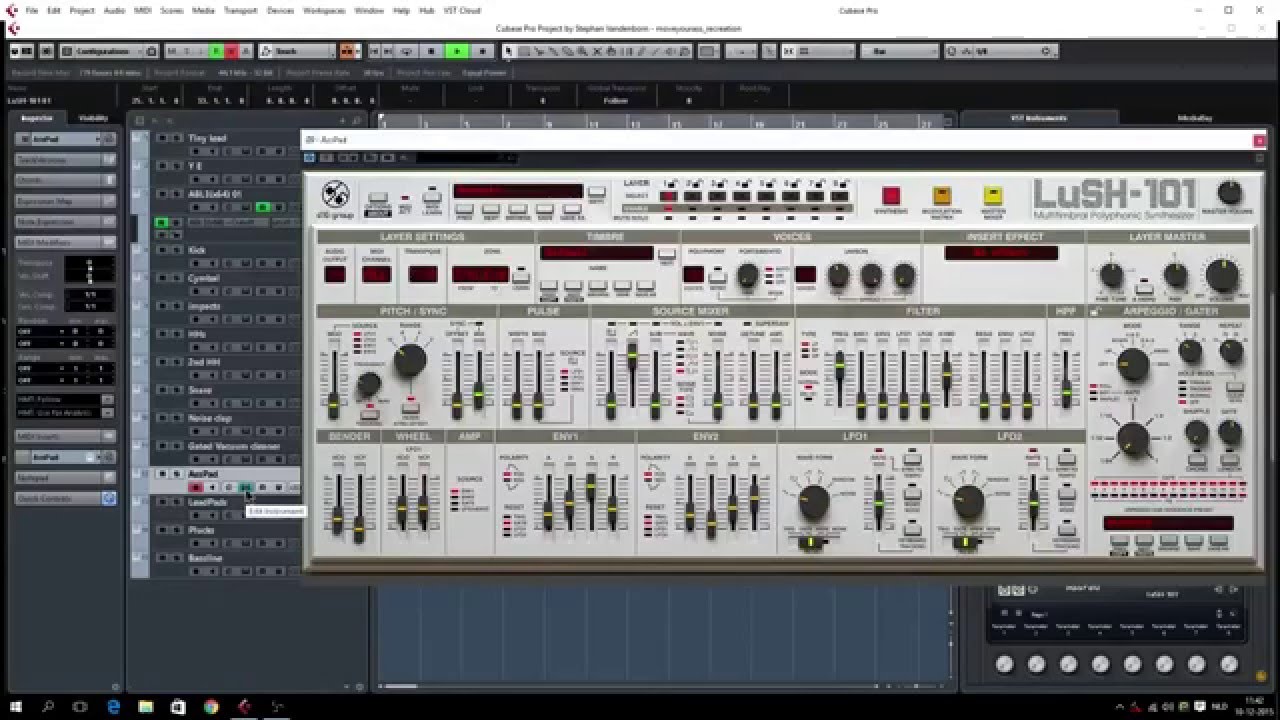Click the Insert Effect display
The image size is (1280, 720).
[x=1001, y=253]
